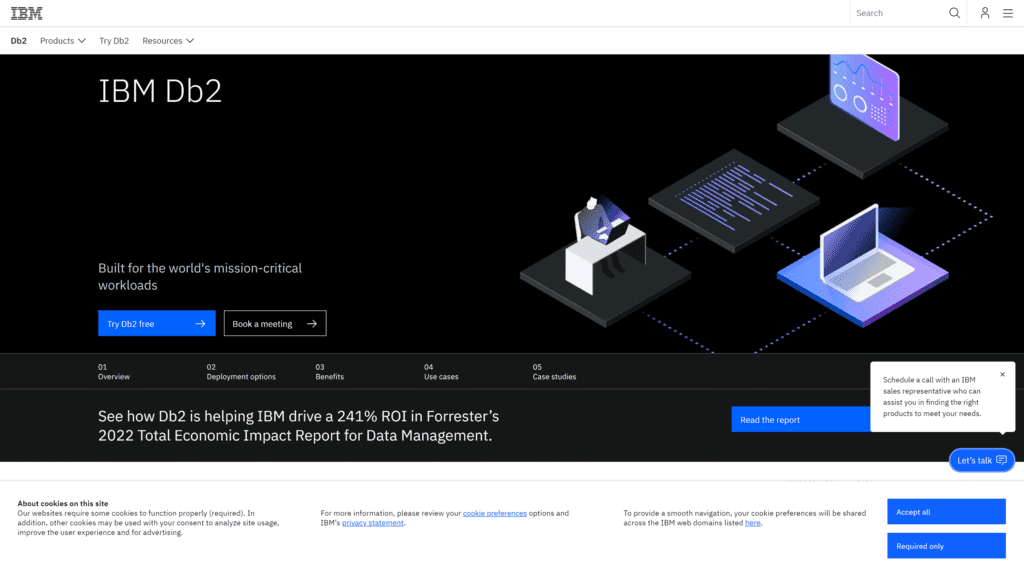
Task: Click the IBM logo
Action: point(26,13)
